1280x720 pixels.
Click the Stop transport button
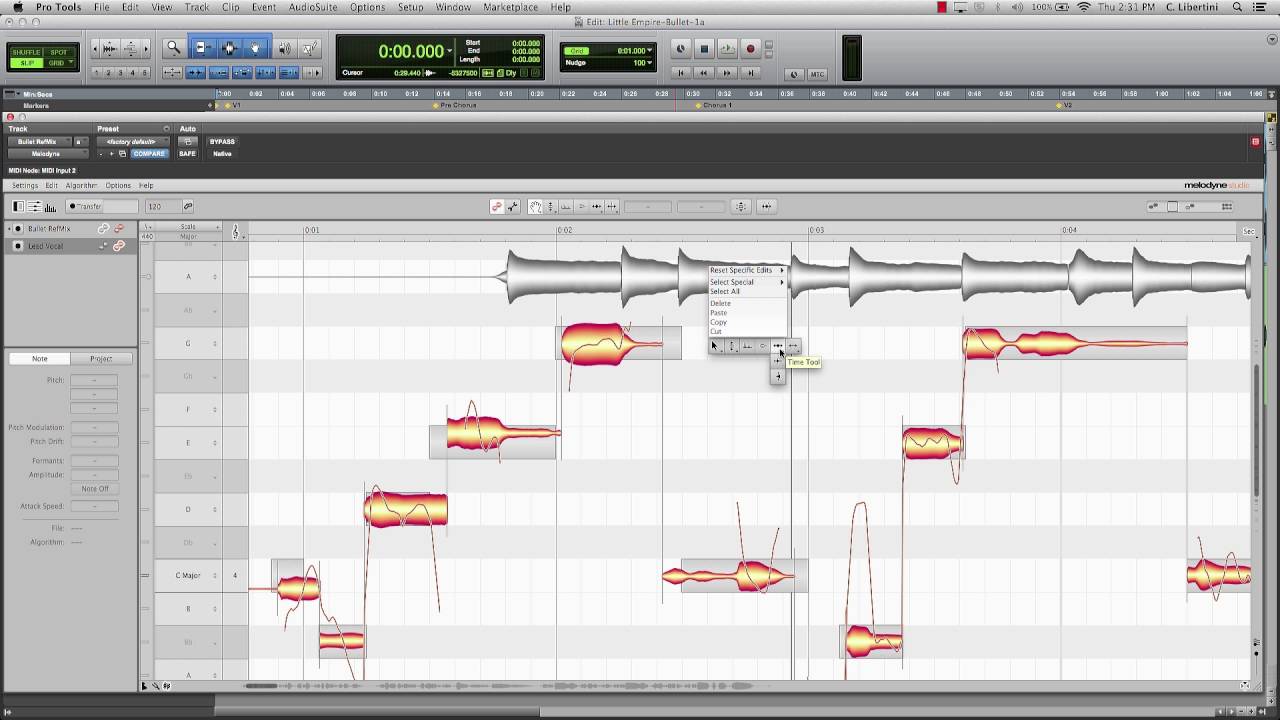click(704, 48)
